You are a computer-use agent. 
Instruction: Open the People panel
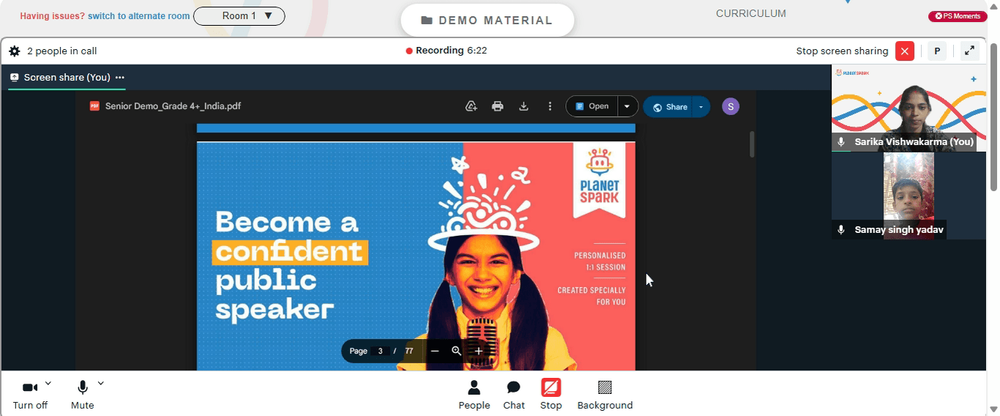coord(474,395)
